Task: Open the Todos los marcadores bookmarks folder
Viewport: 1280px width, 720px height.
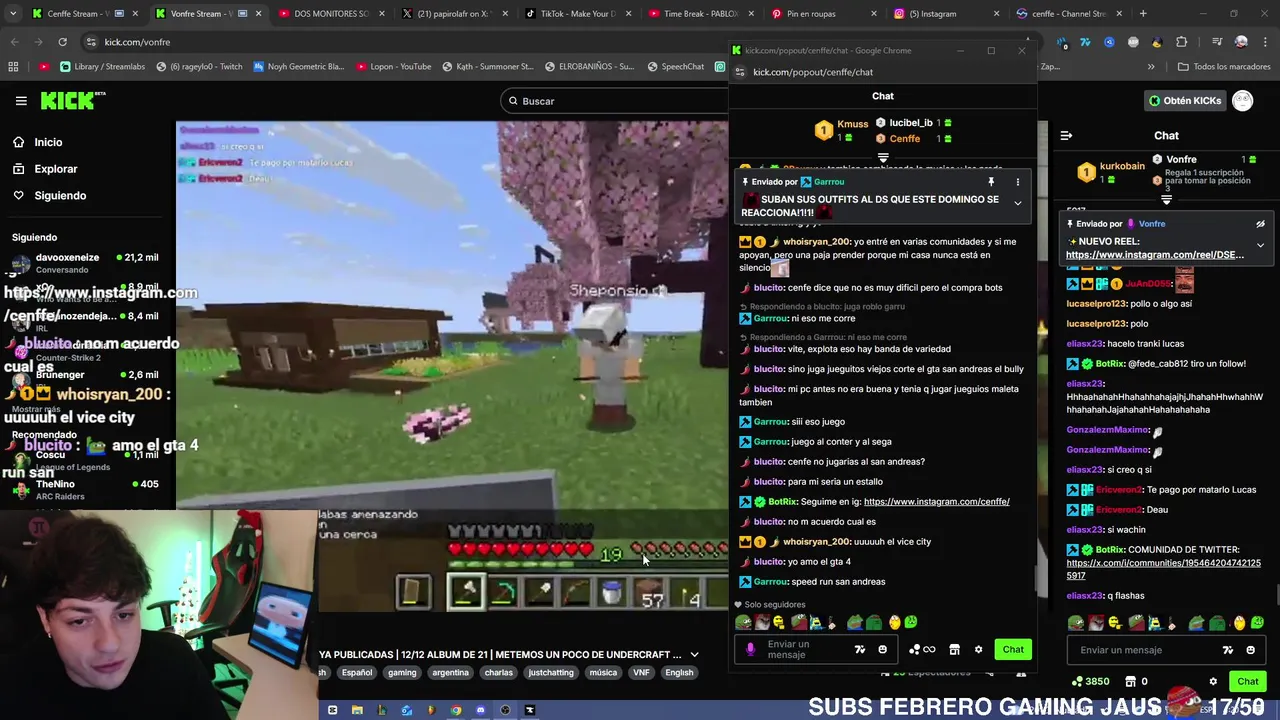Action: click(1224, 66)
